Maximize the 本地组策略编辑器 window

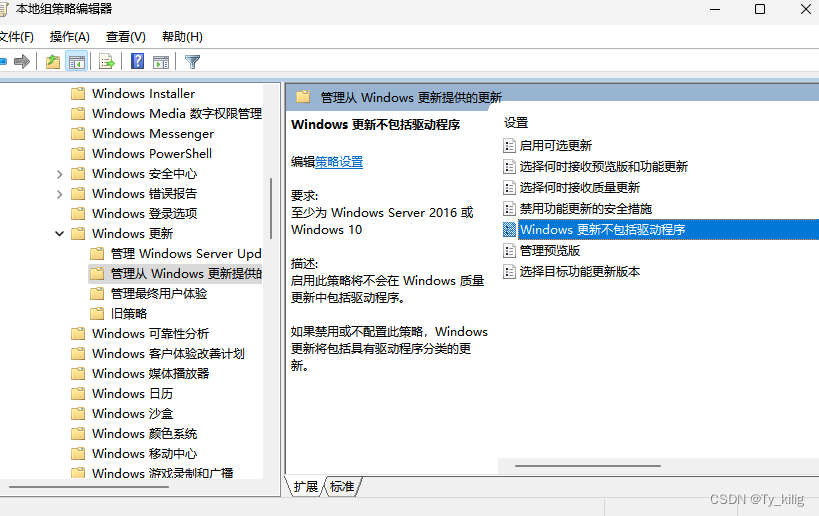[760, 9]
